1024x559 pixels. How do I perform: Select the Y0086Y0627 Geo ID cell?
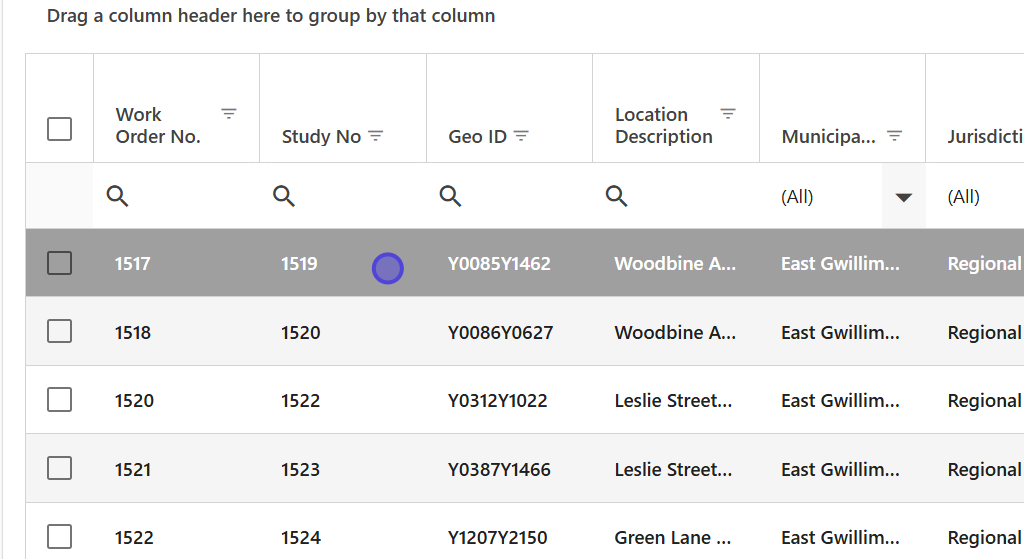point(500,332)
